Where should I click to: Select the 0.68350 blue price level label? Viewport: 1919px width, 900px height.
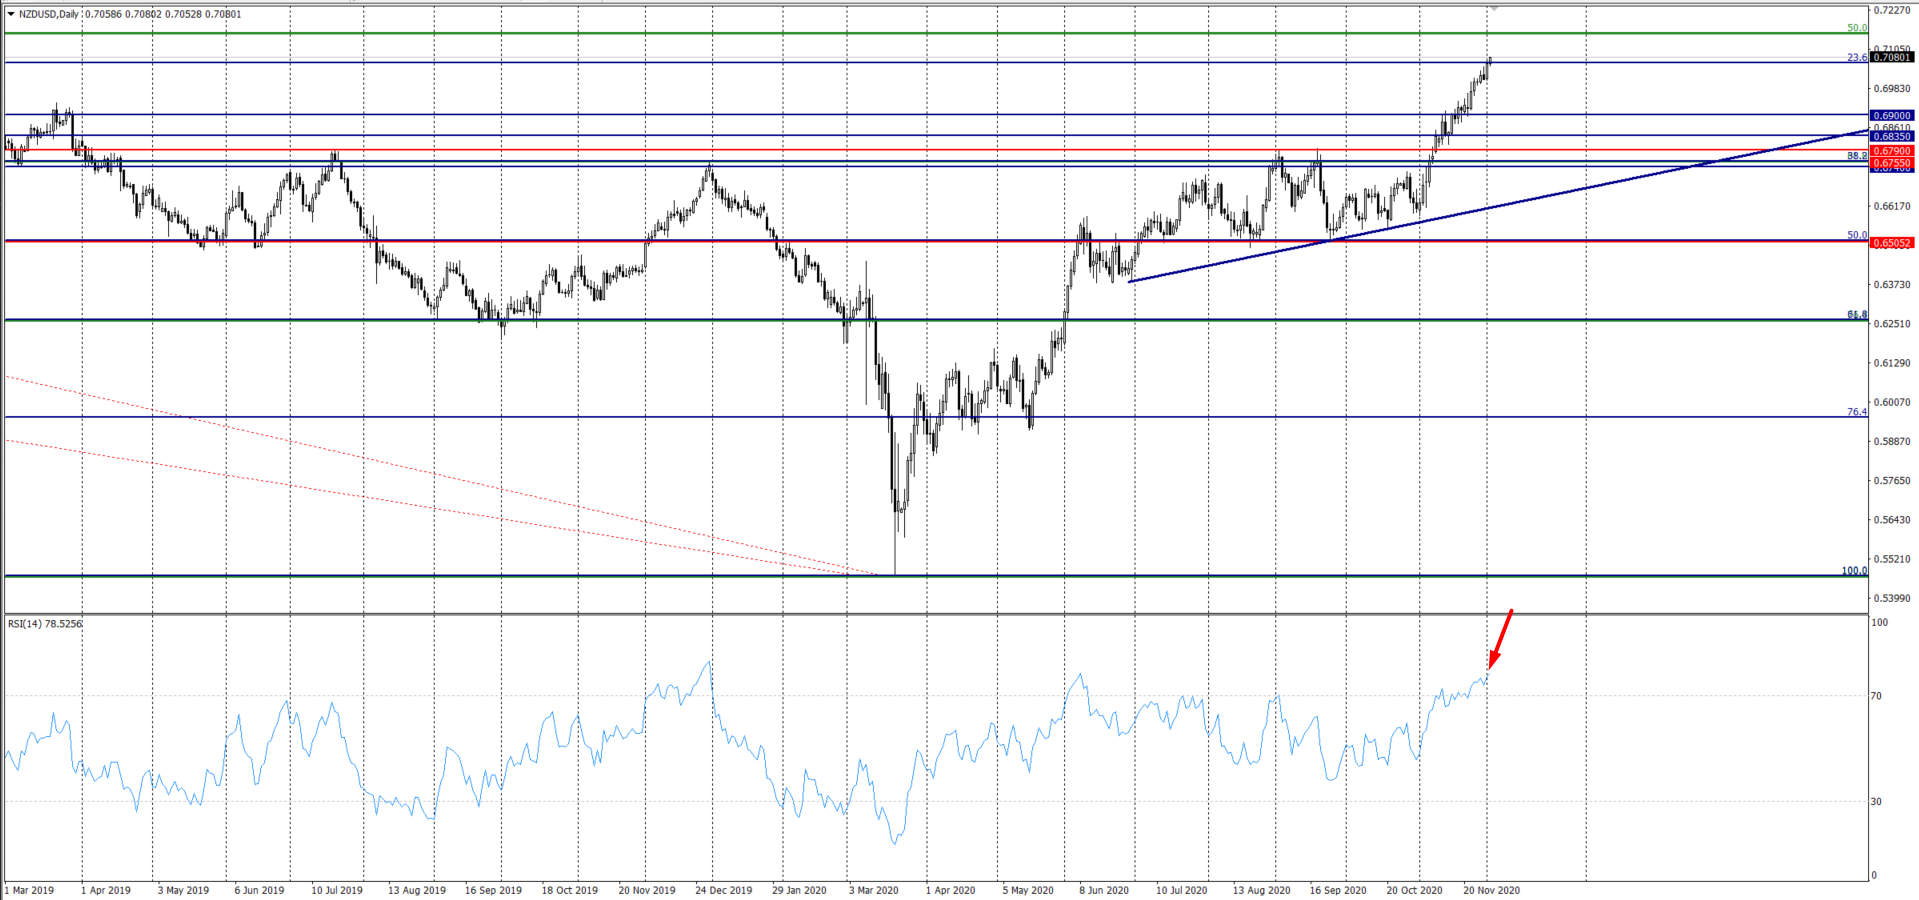tap(1892, 137)
